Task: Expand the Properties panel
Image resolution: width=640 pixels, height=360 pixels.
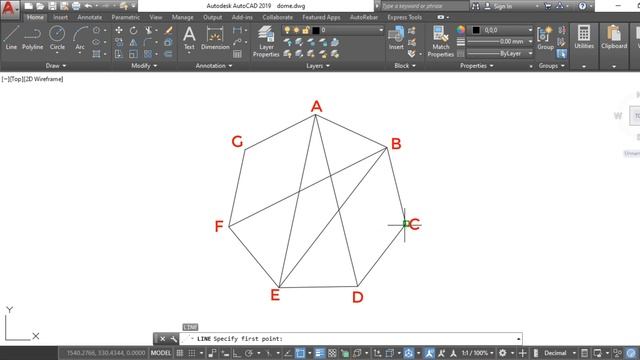Action: pyautogui.click(x=476, y=66)
